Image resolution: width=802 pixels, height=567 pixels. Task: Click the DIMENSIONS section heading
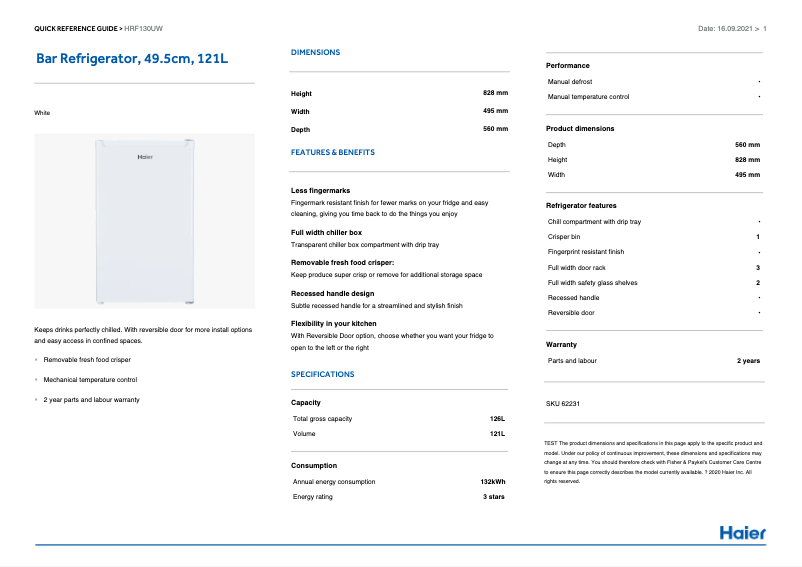pyautogui.click(x=315, y=52)
